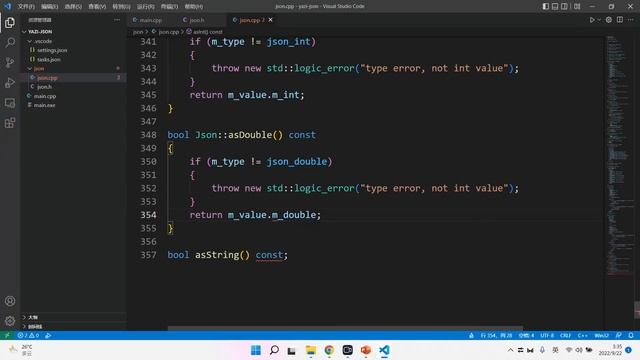Show errors and warnings in status bar
Screen dimensions: 640x360
(x=28, y=335)
